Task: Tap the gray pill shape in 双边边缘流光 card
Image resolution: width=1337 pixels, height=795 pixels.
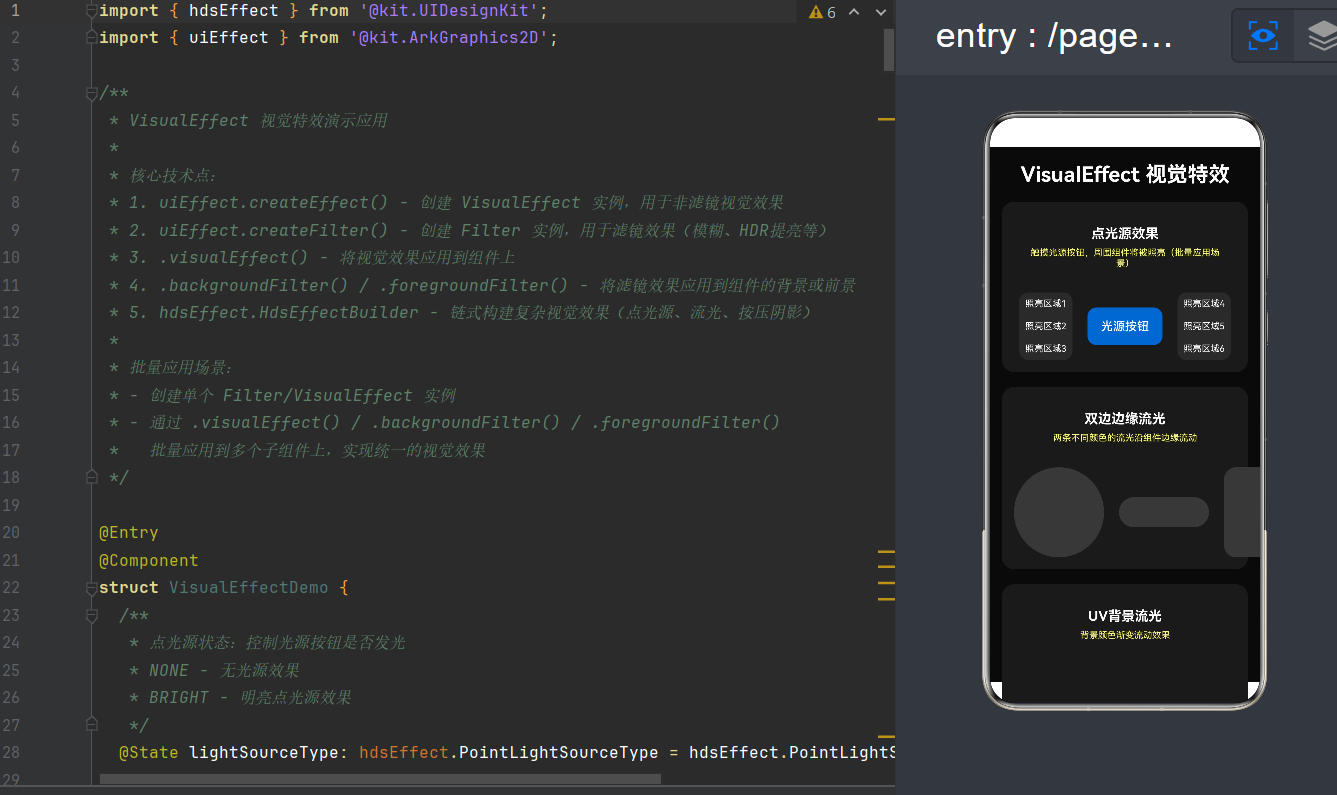Action: pyautogui.click(x=1164, y=512)
